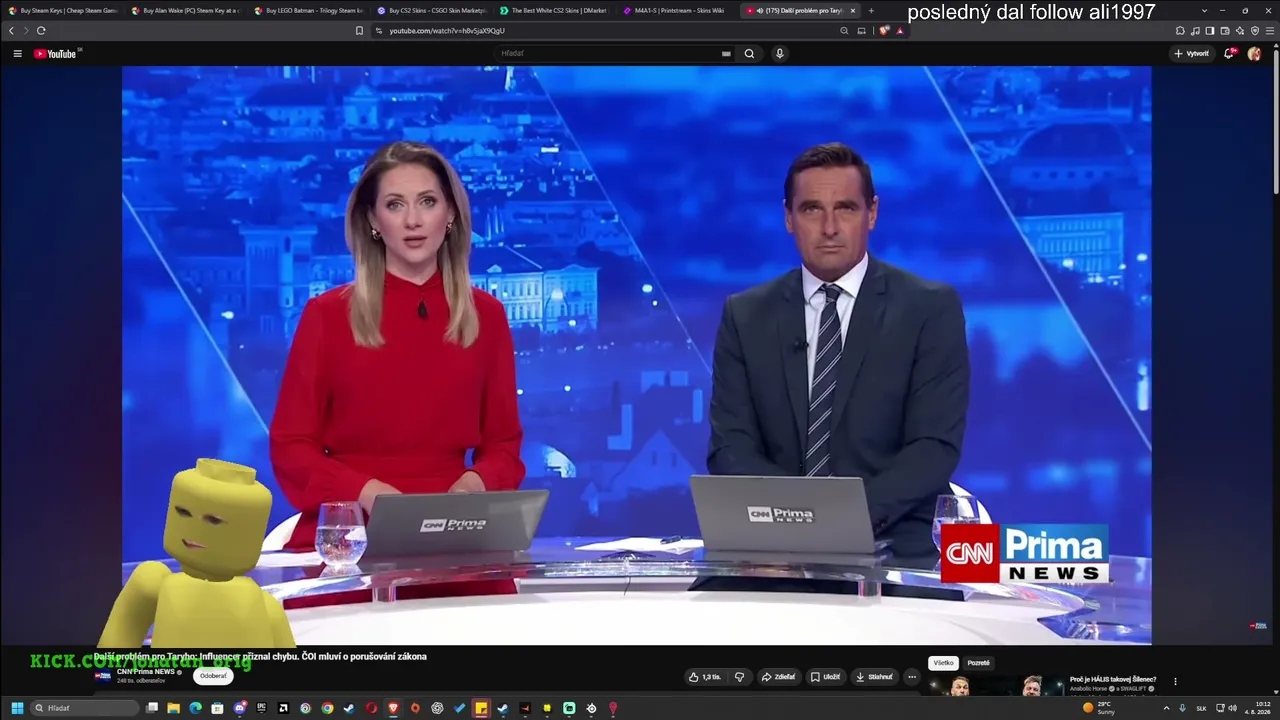
Task: Click the page vertical scrollbar
Action: click(x=1276, y=120)
